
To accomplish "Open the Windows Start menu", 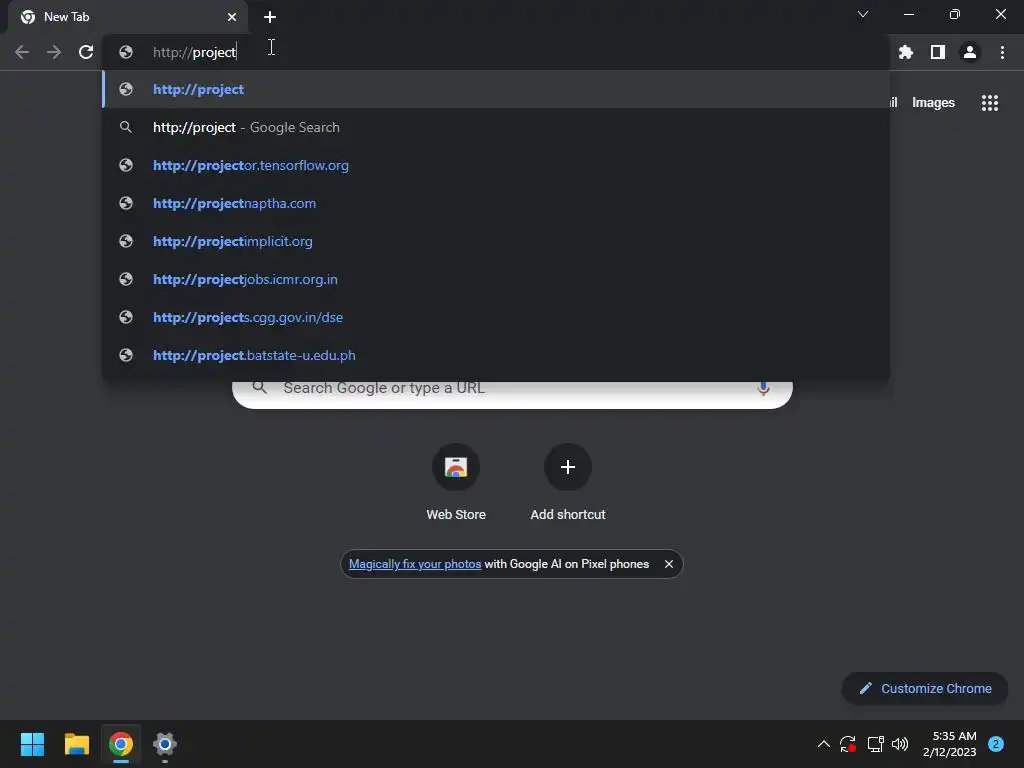I will [x=32, y=744].
